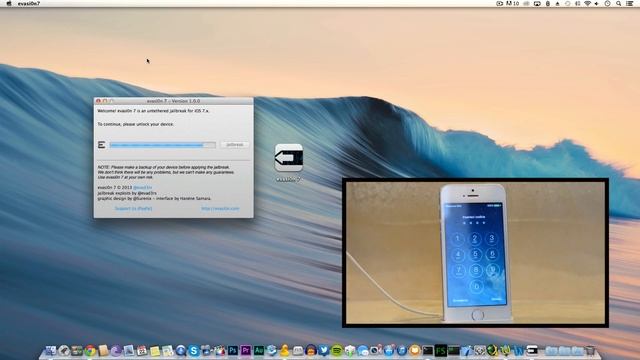
Task: Open the Support Us (PayPal) link
Action: coord(133,209)
